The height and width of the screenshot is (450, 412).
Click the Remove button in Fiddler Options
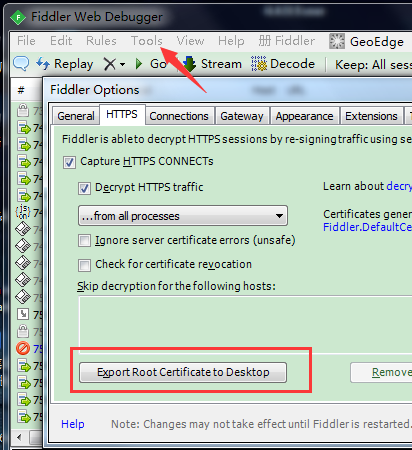[382, 372]
